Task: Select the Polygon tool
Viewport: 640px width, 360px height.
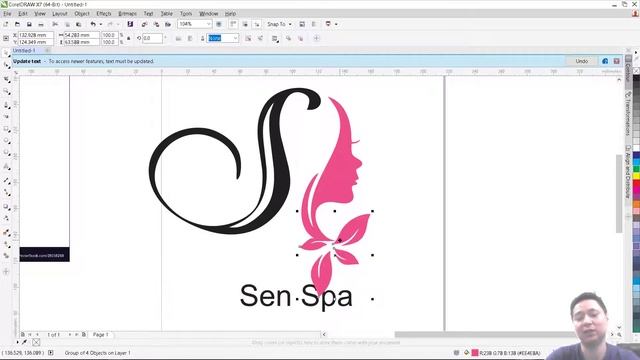Action: [x=6, y=153]
